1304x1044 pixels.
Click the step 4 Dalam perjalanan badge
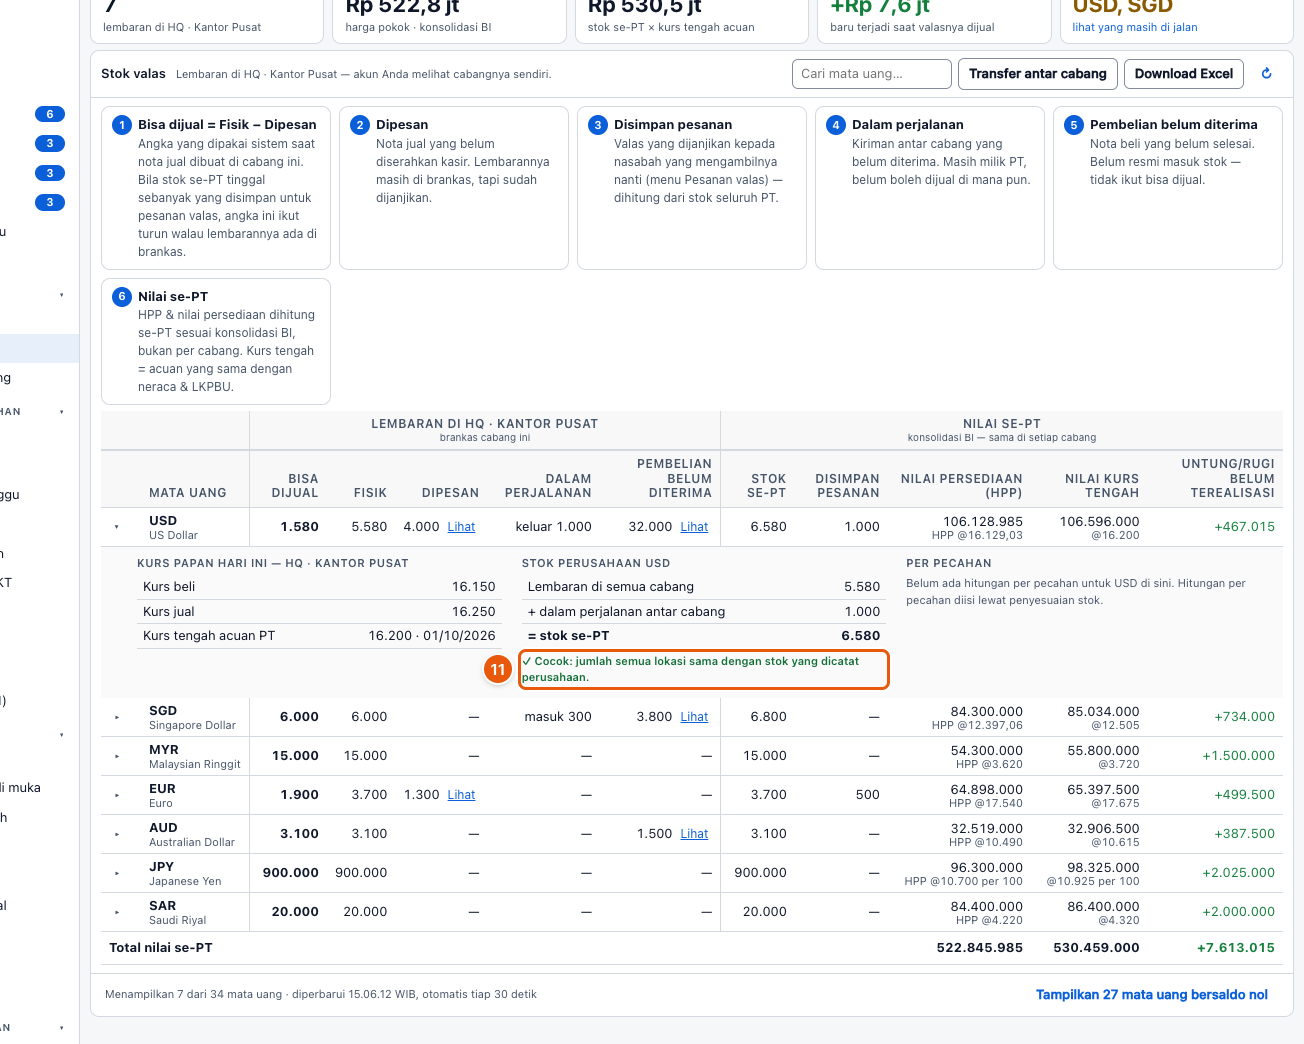click(x=836, y=125)
